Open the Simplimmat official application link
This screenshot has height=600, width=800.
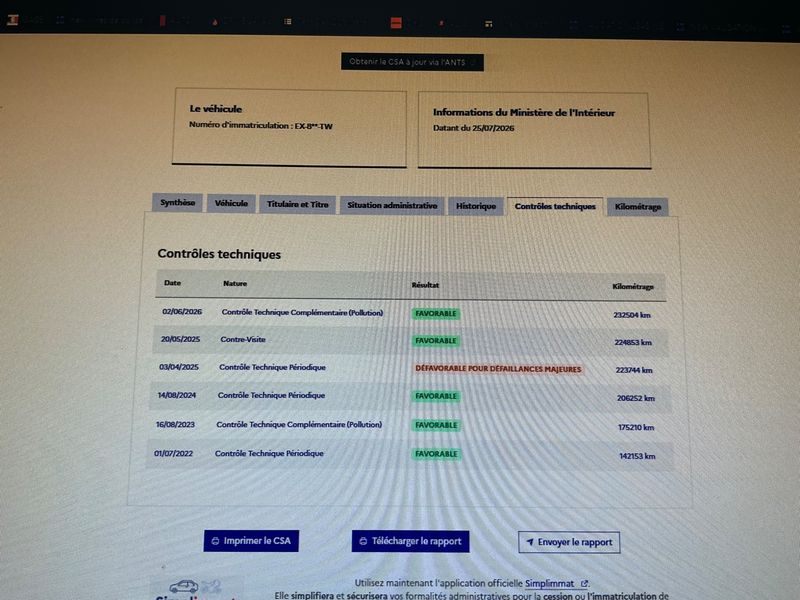(556, 583)
